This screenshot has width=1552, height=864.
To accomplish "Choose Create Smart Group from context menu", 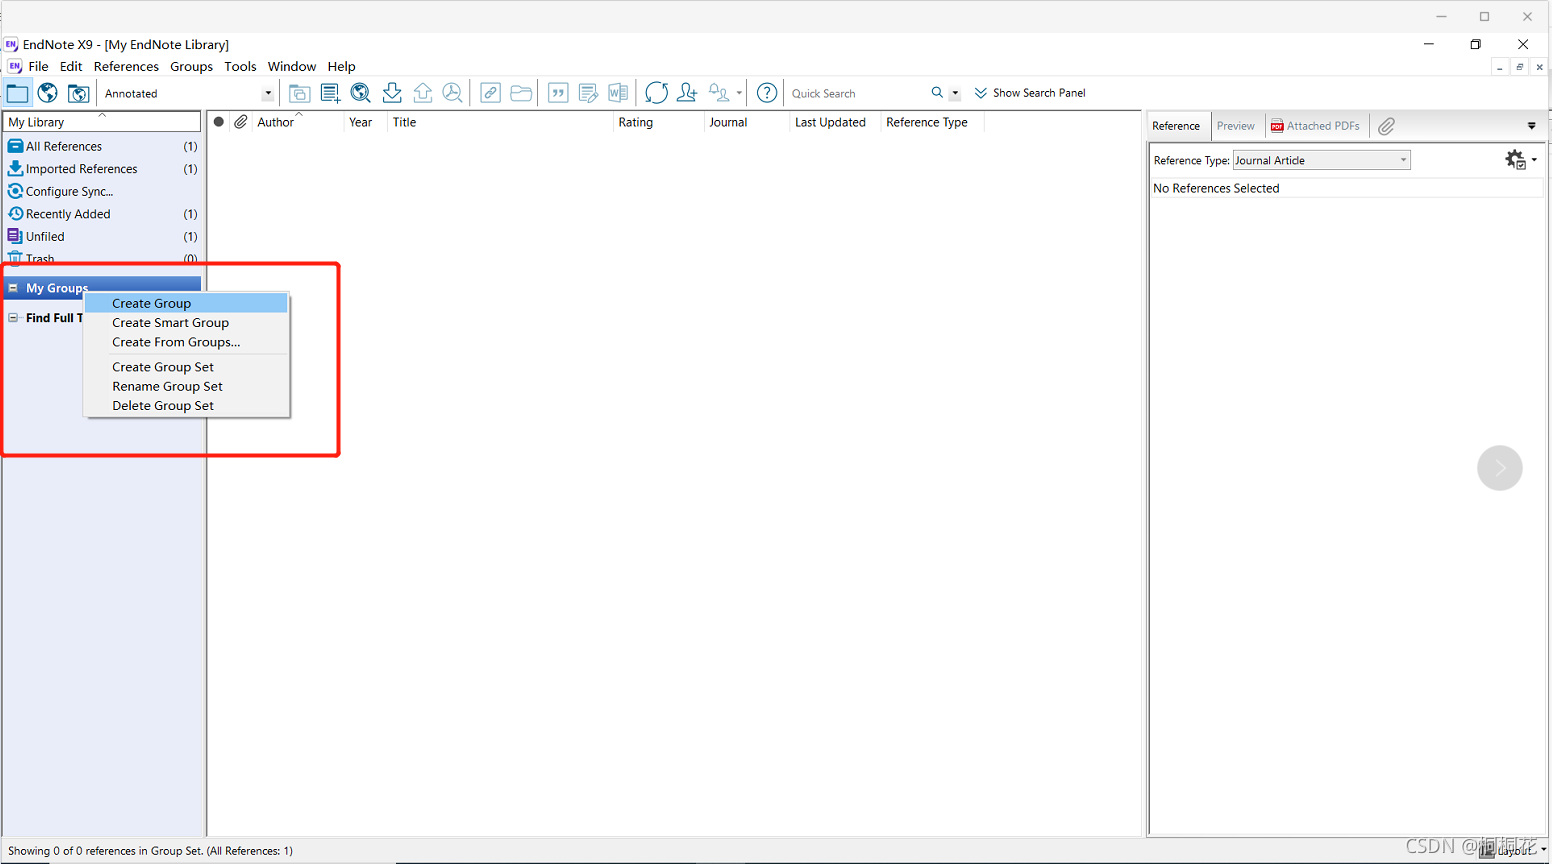I will coord(170,322).
